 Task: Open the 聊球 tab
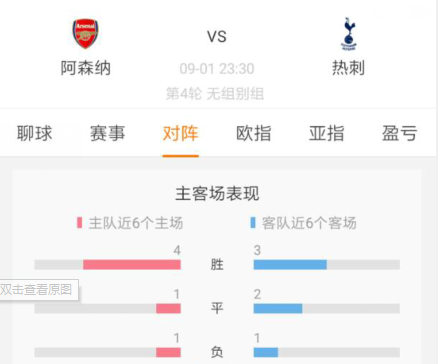pyautogui.click(x=35, y=133)
